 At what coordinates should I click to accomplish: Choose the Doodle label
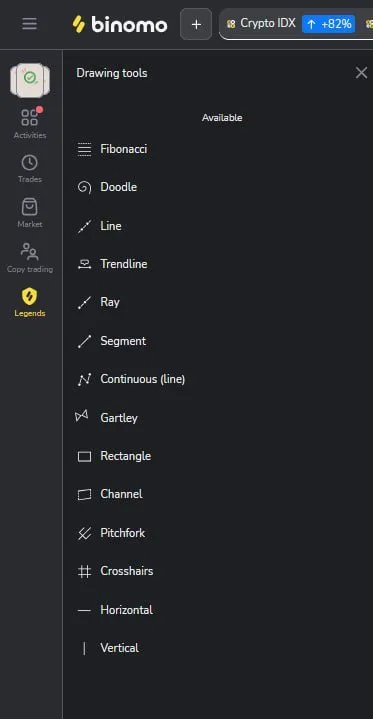119,187
